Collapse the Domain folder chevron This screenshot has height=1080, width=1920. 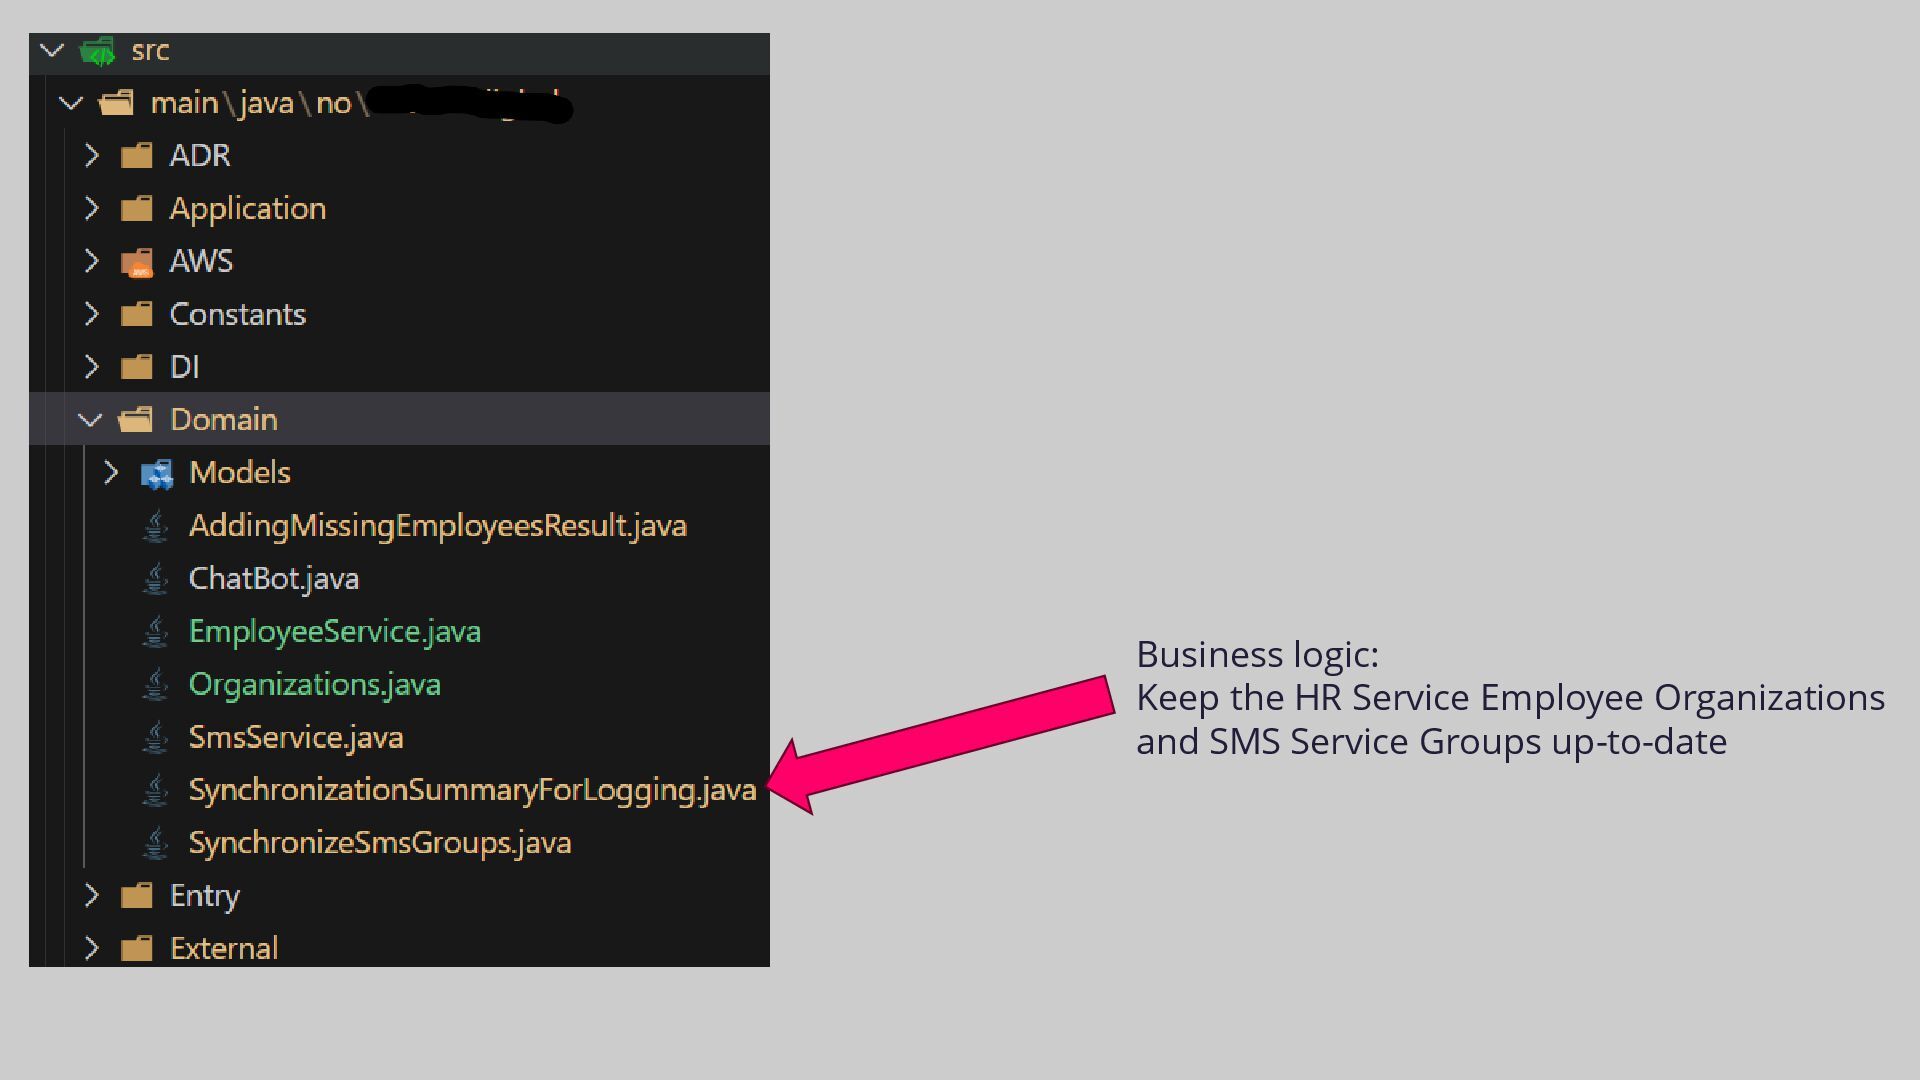pos(91,420)
